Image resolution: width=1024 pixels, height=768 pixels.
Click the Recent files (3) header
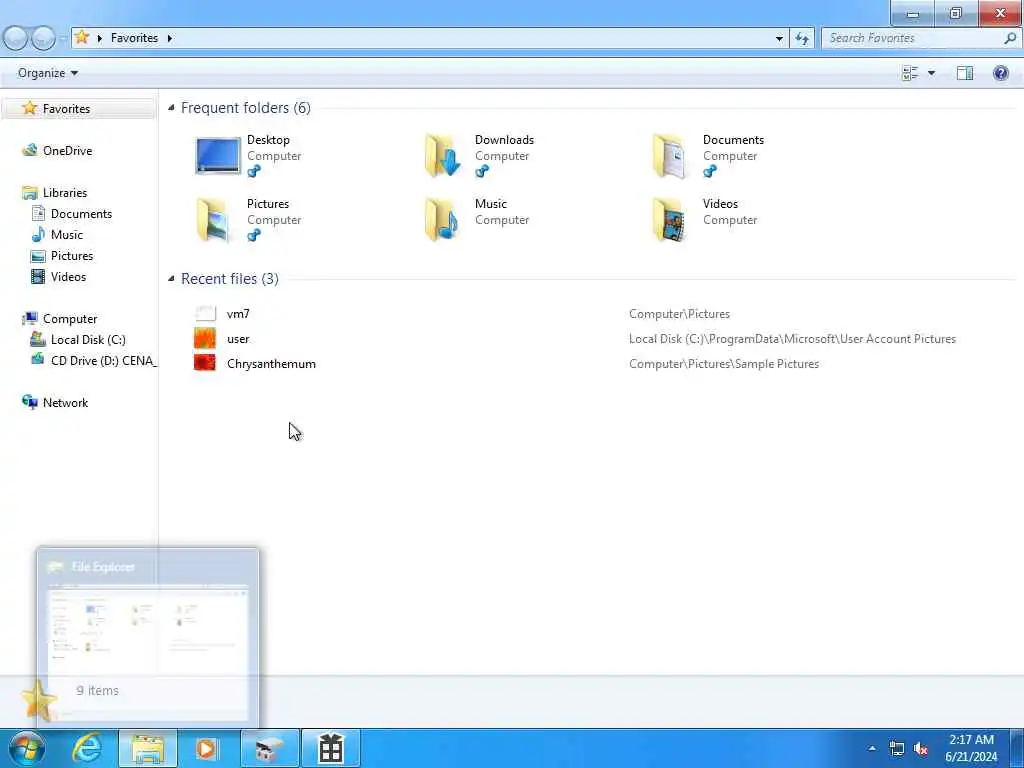(x=230, y=279)
